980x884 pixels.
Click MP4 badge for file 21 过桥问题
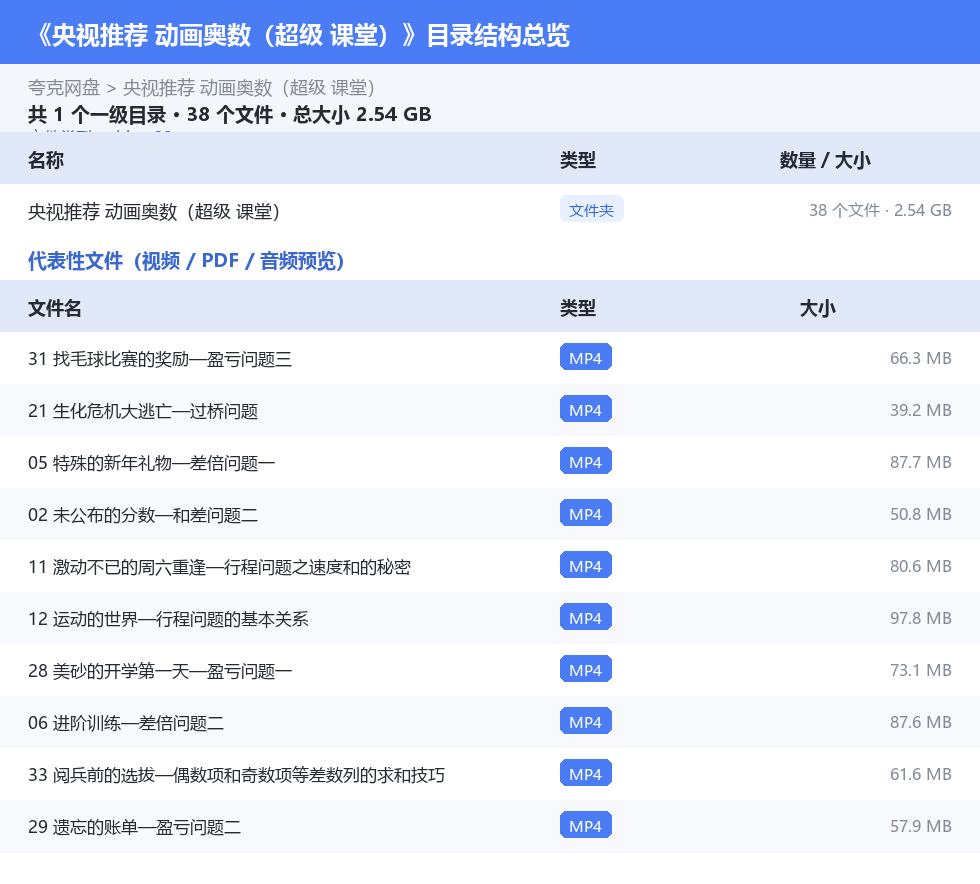586,409
